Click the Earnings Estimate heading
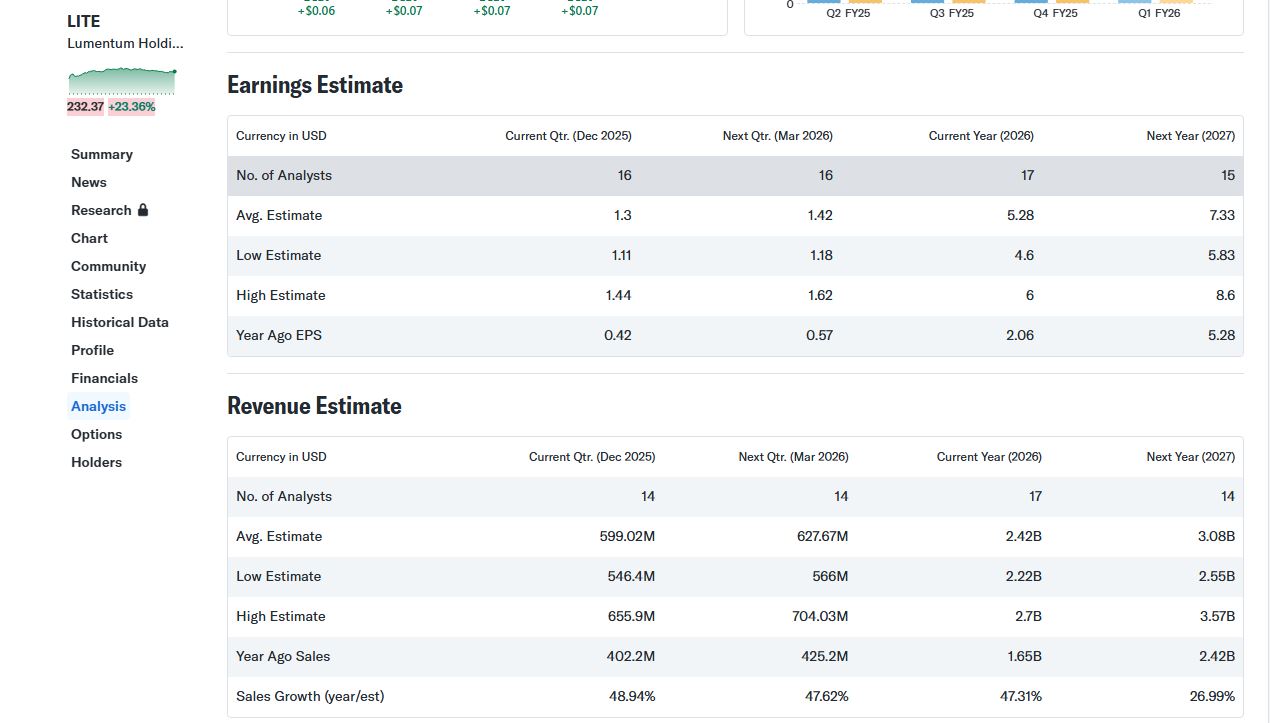The image size is (1270, 723). click(314, 85)
